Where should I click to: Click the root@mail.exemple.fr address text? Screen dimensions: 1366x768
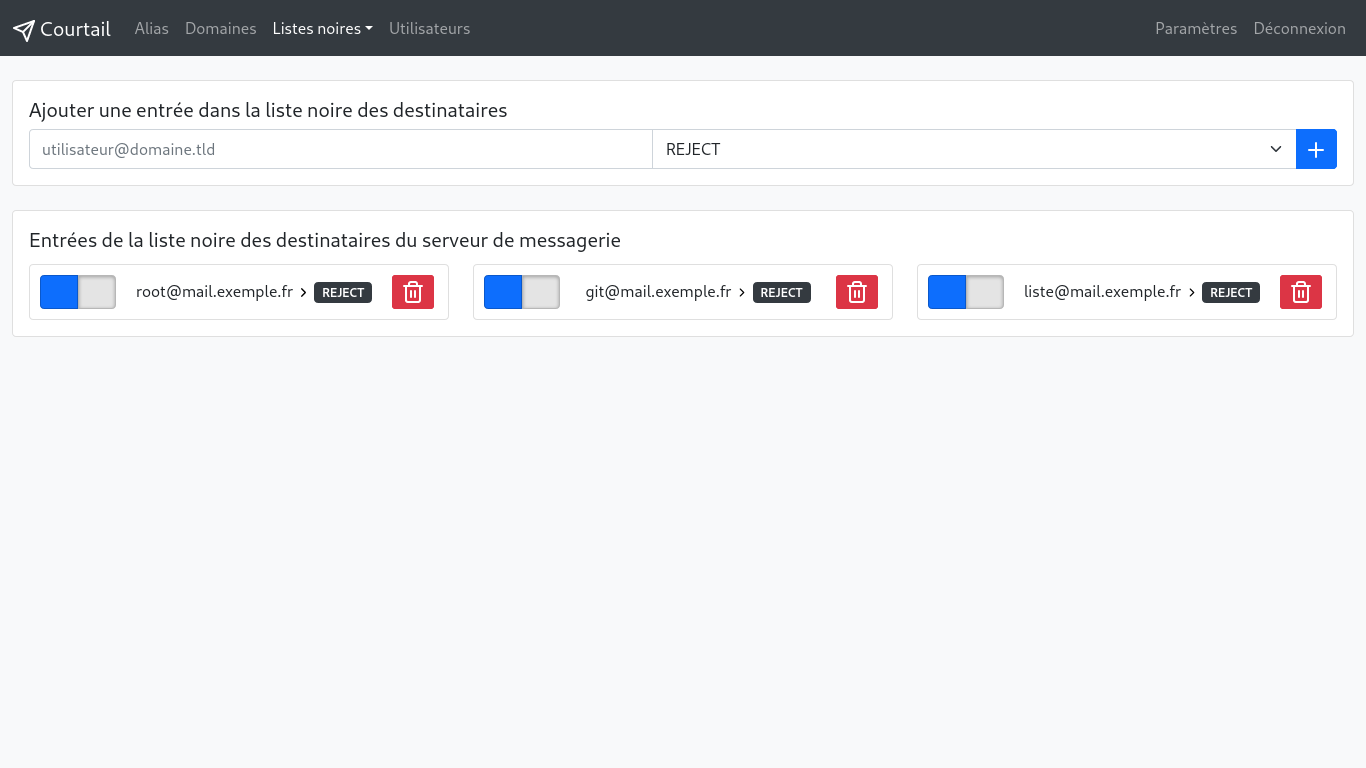(214, 292)
